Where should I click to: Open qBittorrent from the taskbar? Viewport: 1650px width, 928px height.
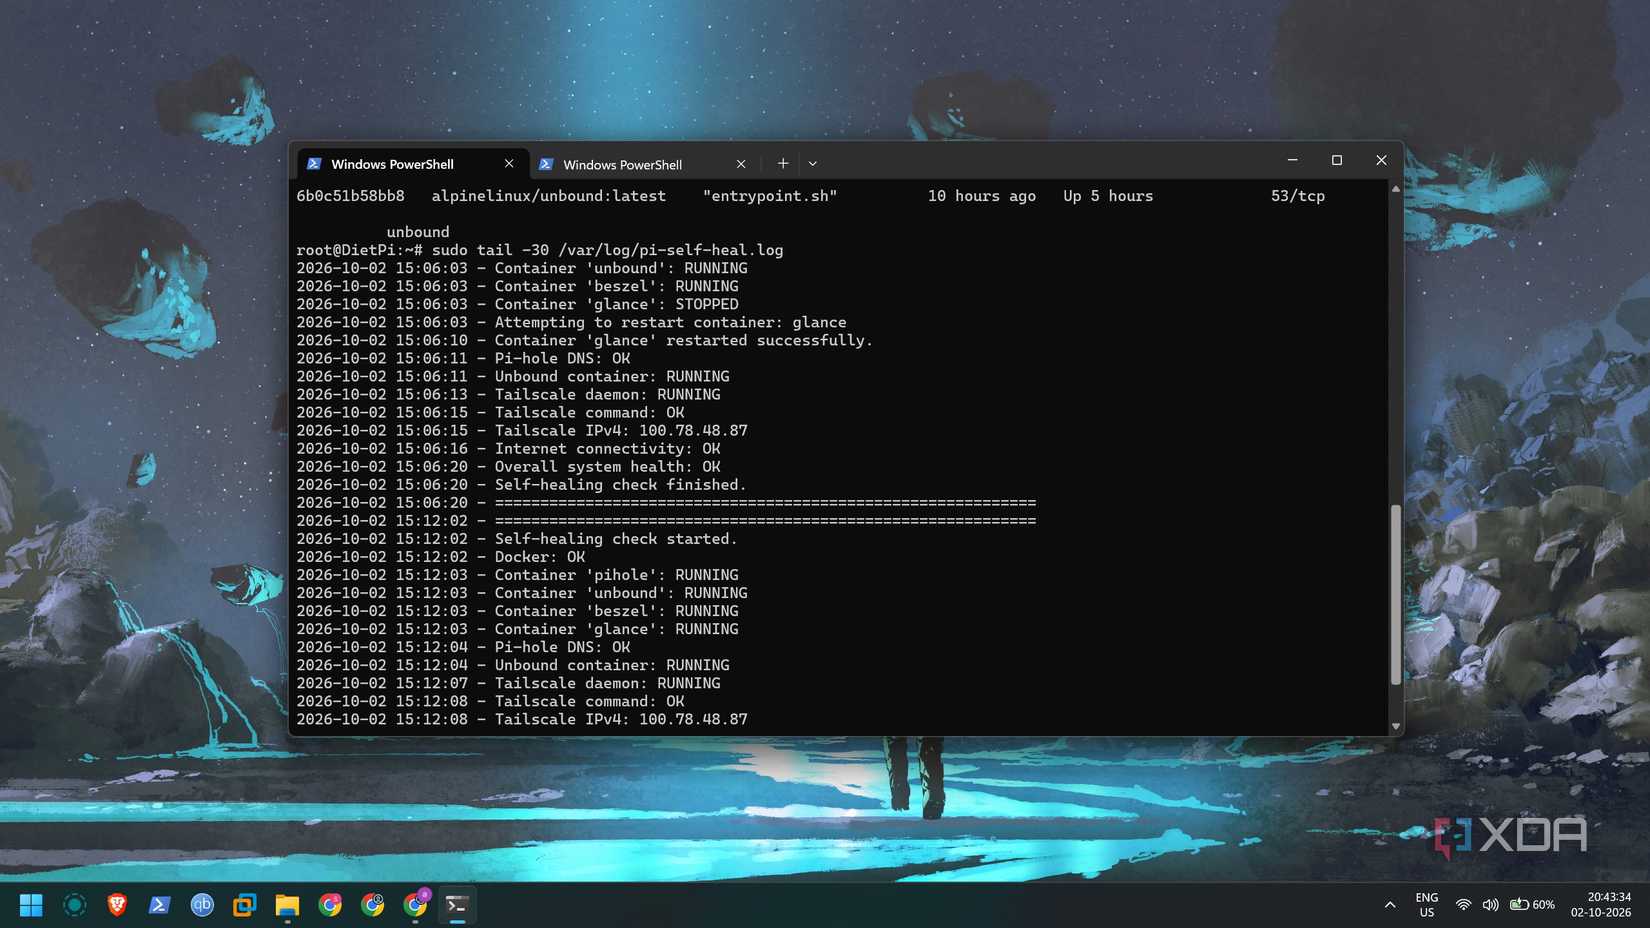coord(202,905)
